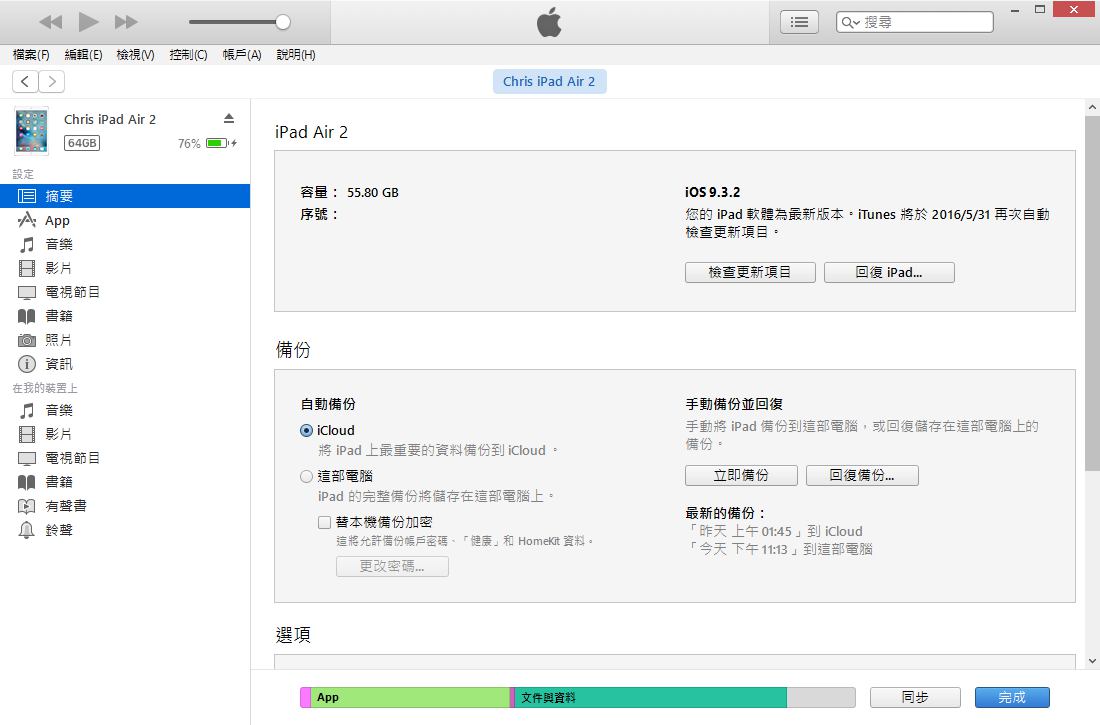Viewport: 1100px width, 725px height.
Task: Click the 立即備份 button
Action: (x=741, y=476)
